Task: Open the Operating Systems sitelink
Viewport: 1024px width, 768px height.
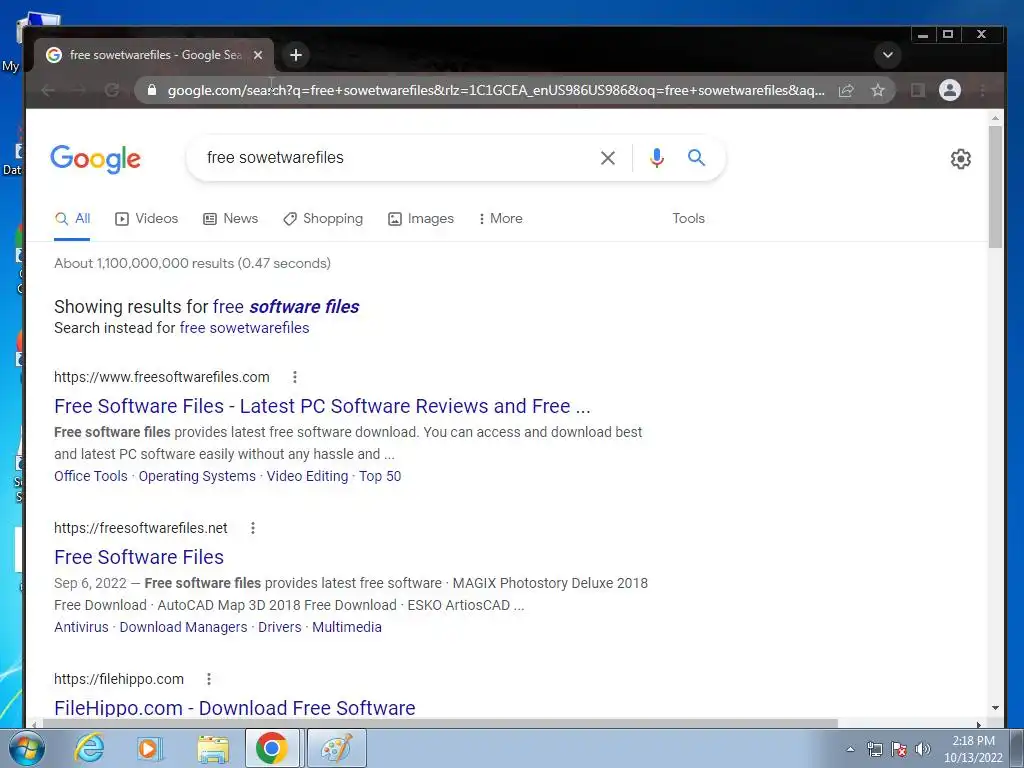Action: point(197,476)
